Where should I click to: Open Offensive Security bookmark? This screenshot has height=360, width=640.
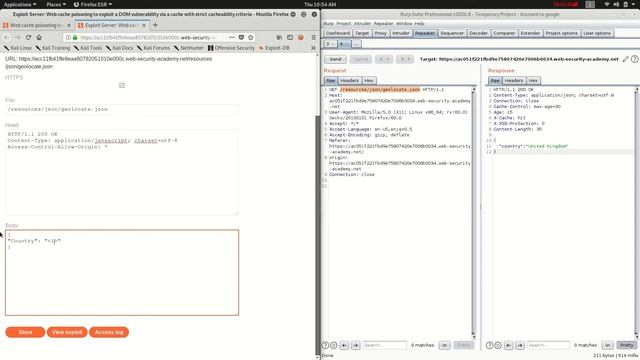231,48
